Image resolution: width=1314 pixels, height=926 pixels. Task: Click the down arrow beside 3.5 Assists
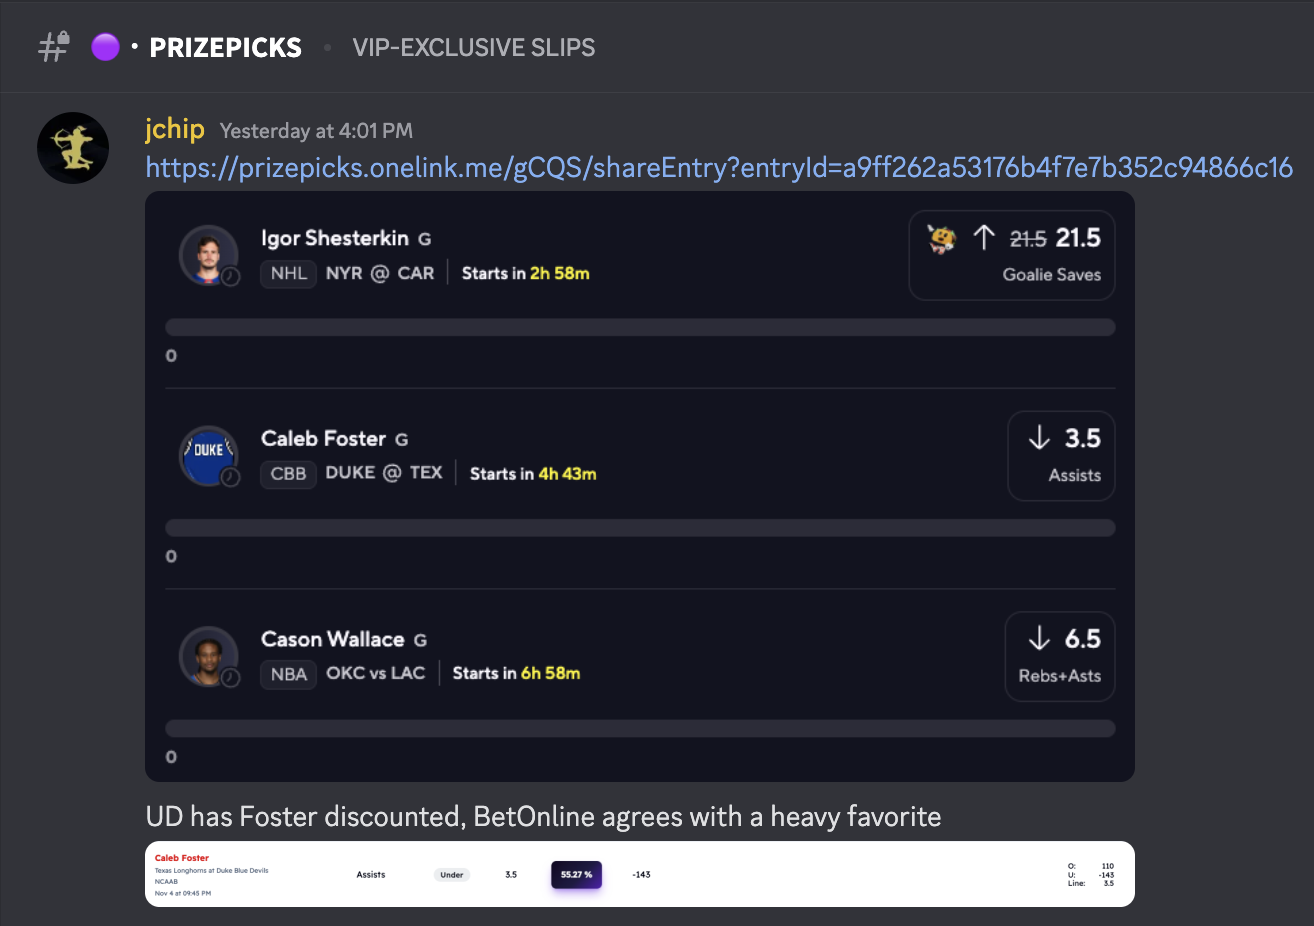click(x=1039, y=438)
